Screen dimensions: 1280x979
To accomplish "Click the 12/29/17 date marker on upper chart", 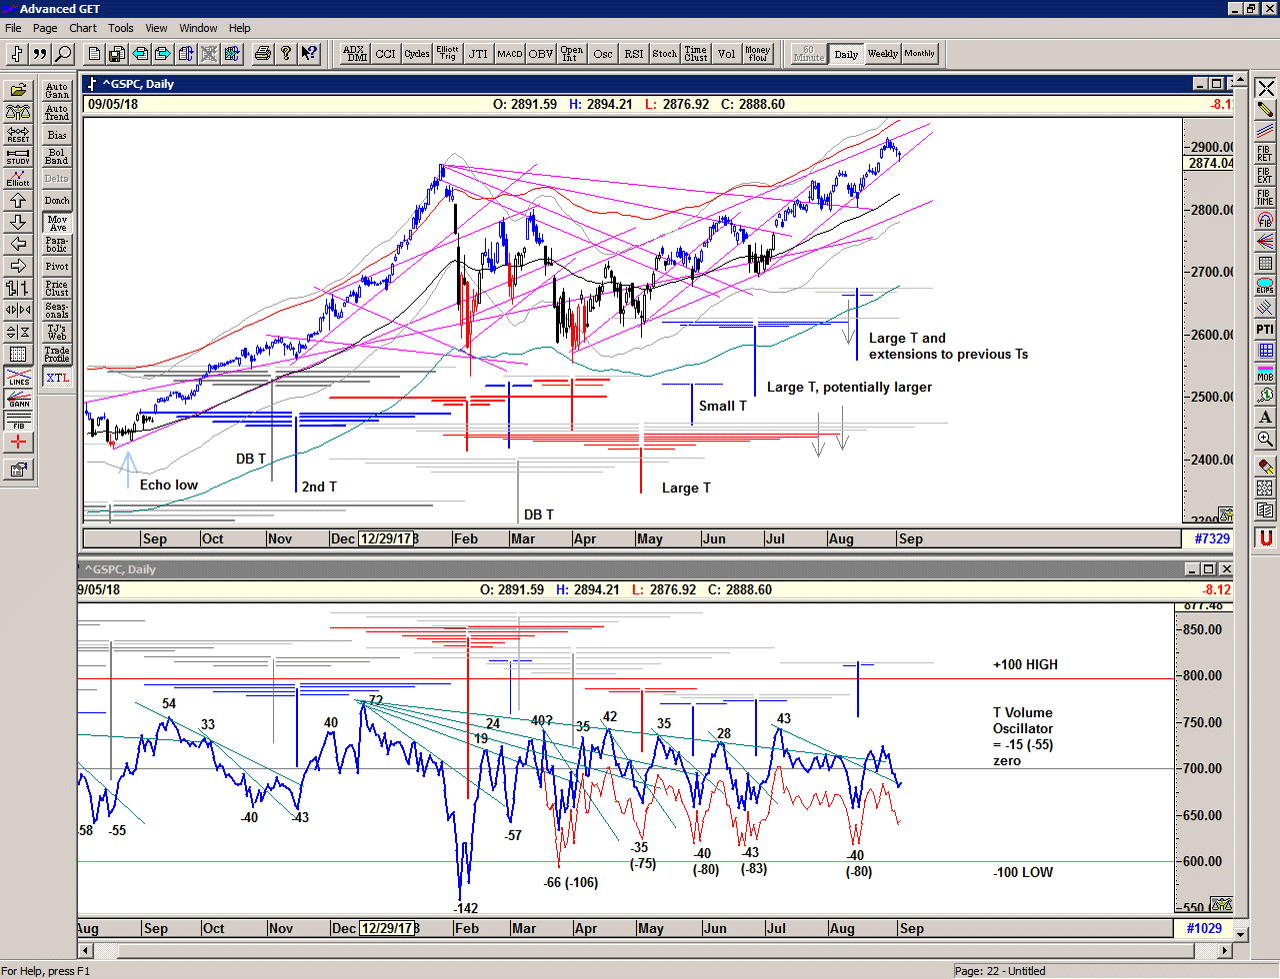I will [387, 539].
